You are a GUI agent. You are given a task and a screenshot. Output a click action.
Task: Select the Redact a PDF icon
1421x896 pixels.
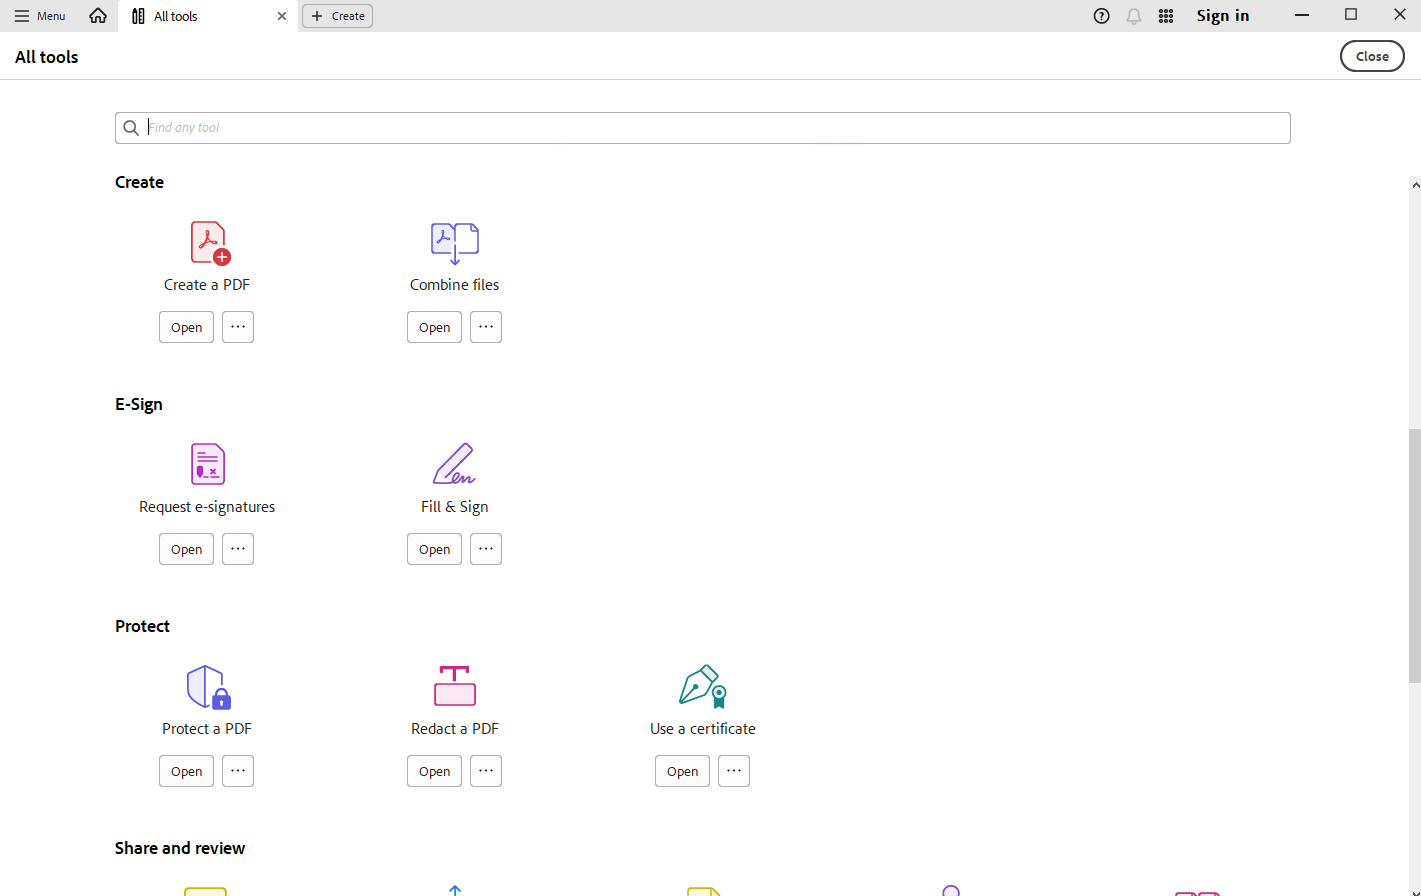point(454,686)
